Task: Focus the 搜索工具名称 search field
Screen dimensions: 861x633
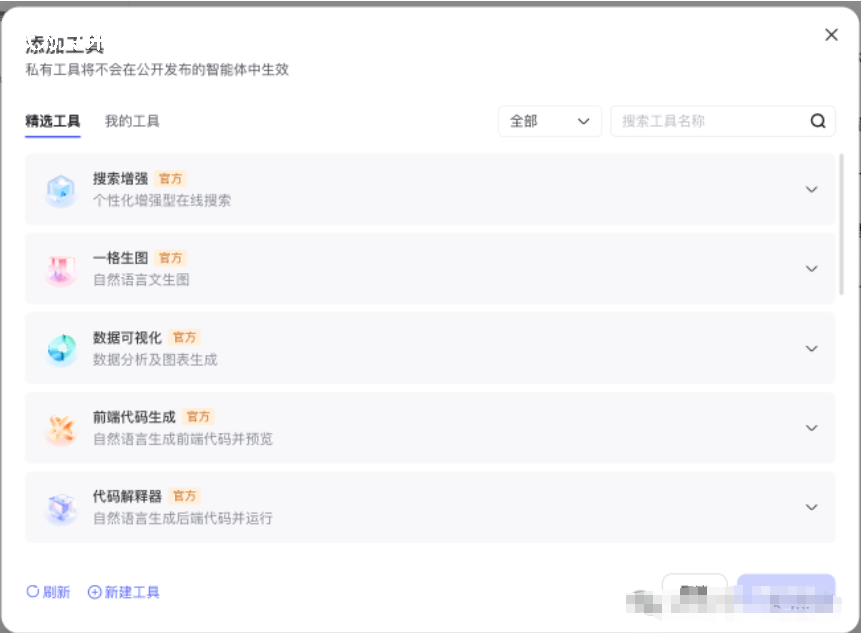Action: (723, 121)
